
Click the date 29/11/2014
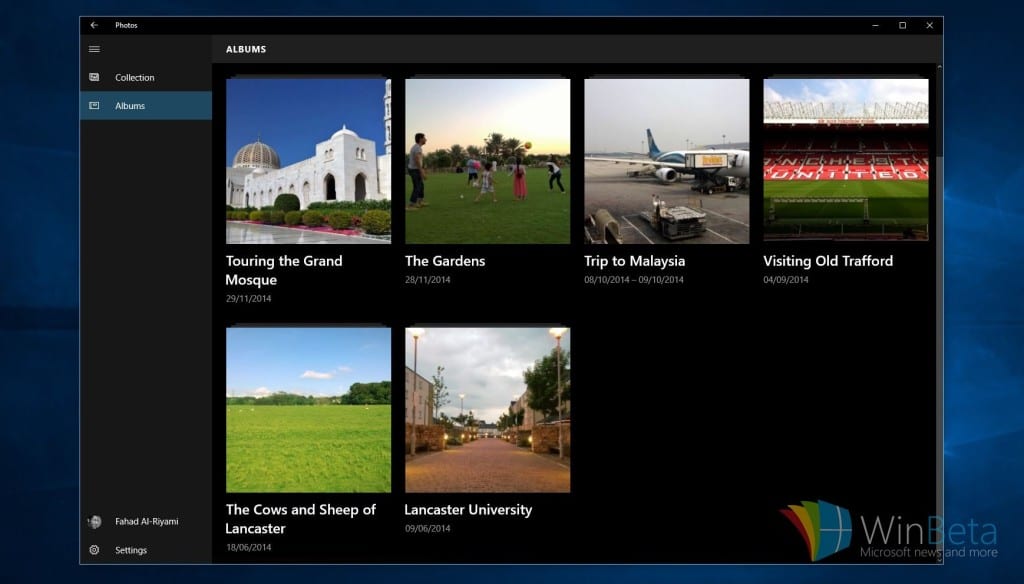coord(248,299)
